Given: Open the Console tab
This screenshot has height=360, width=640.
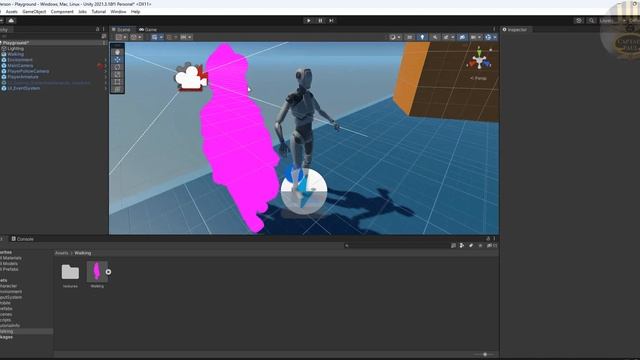Looking at the screenshot, I should [22, 239].
